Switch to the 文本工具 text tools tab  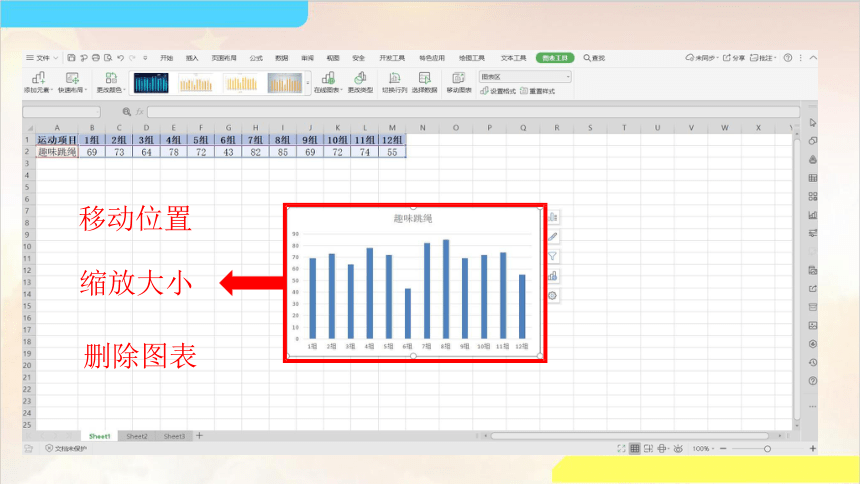(513, 58)
